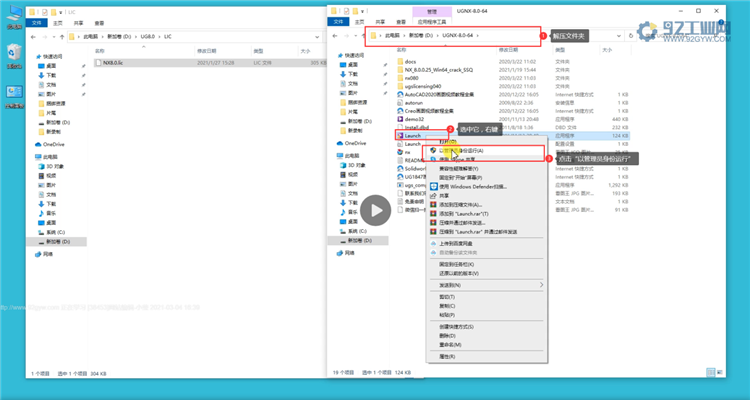Choose 兼容性疑难解答(Y) in the context menu
This screenshot has width=750, height=400.
point(487,169)
